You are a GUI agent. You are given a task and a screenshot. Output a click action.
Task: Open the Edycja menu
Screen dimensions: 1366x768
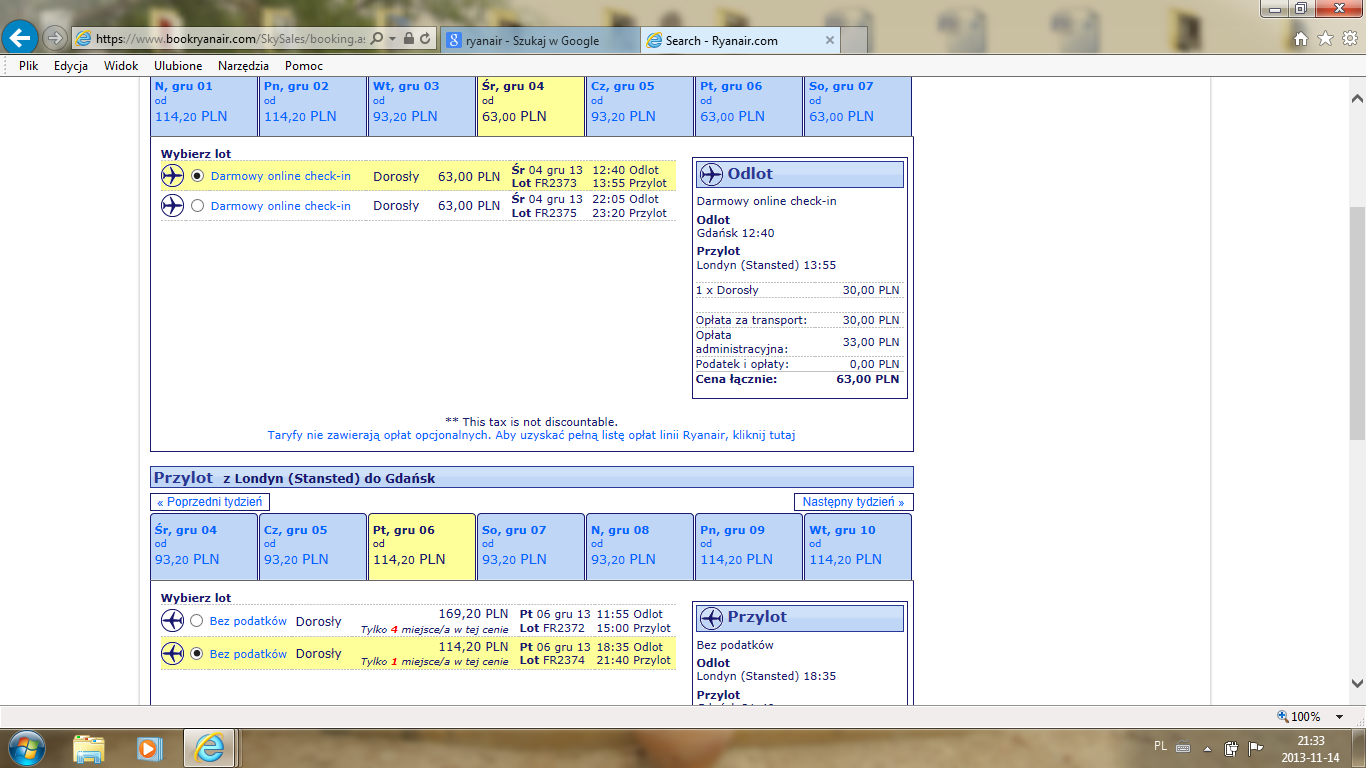[71, 66]
